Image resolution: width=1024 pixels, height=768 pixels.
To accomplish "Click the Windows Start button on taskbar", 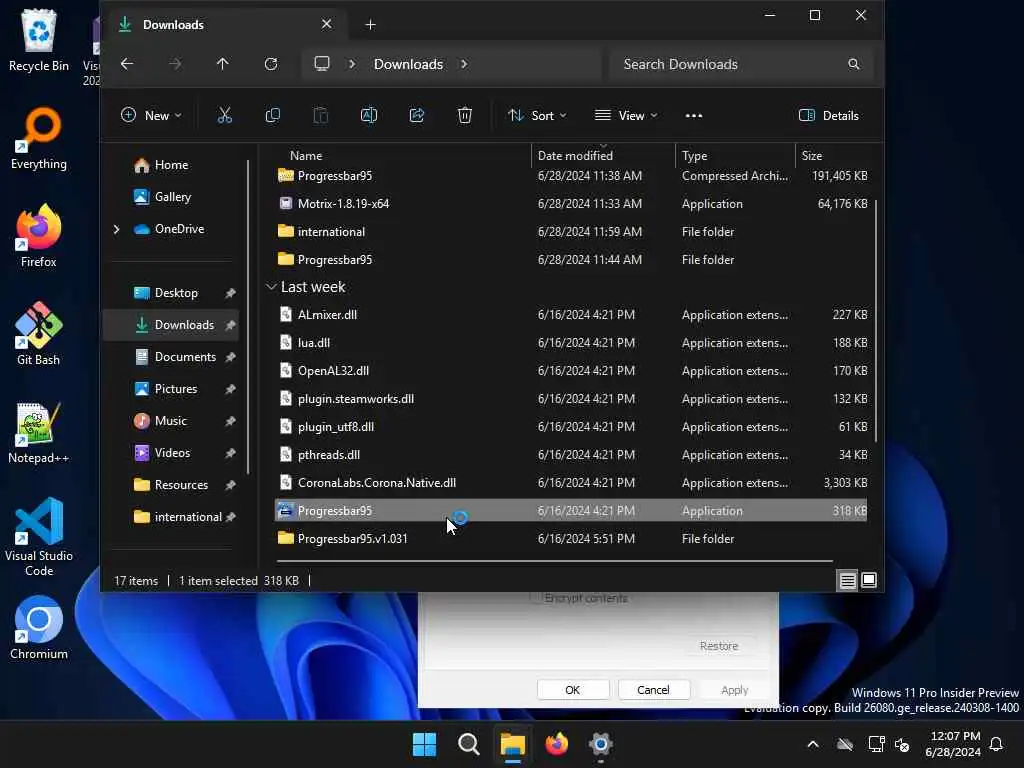I will pos(424,744).
